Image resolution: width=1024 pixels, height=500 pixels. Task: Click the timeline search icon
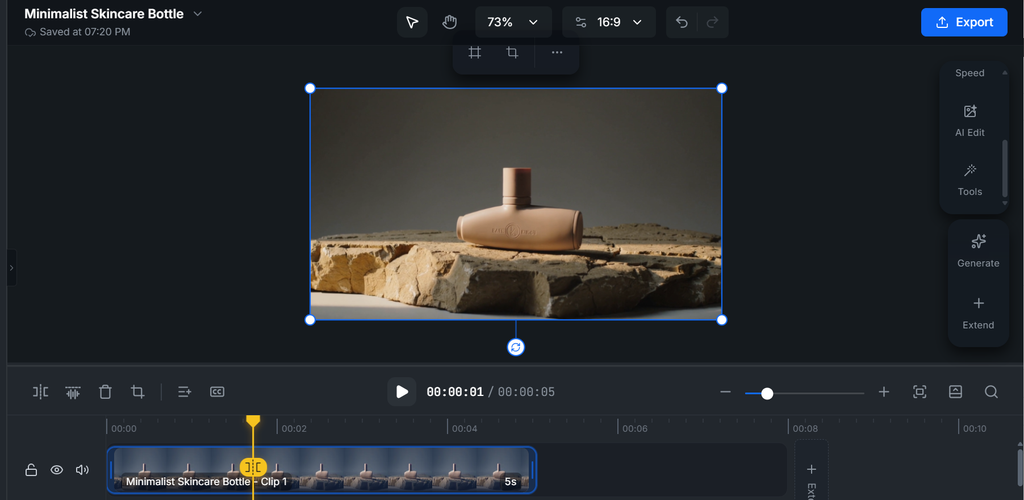991,392
